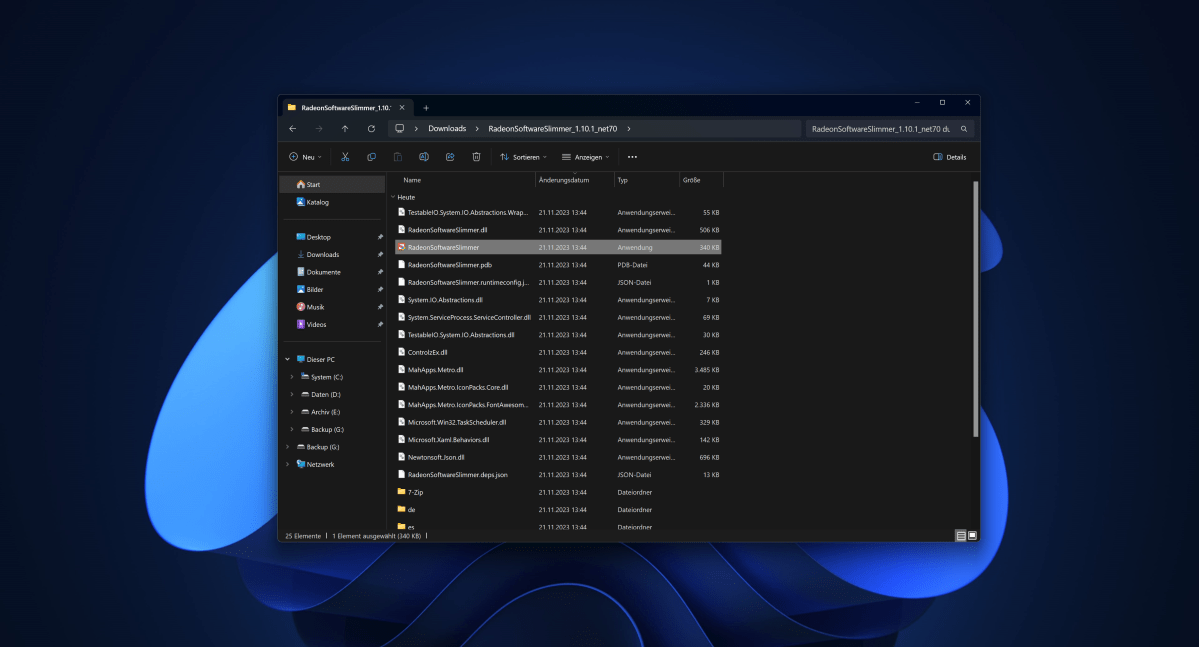The image size is (1199, 647).
Task: Open Desktop in the sidebar
Action: click(x=318, y=237)
